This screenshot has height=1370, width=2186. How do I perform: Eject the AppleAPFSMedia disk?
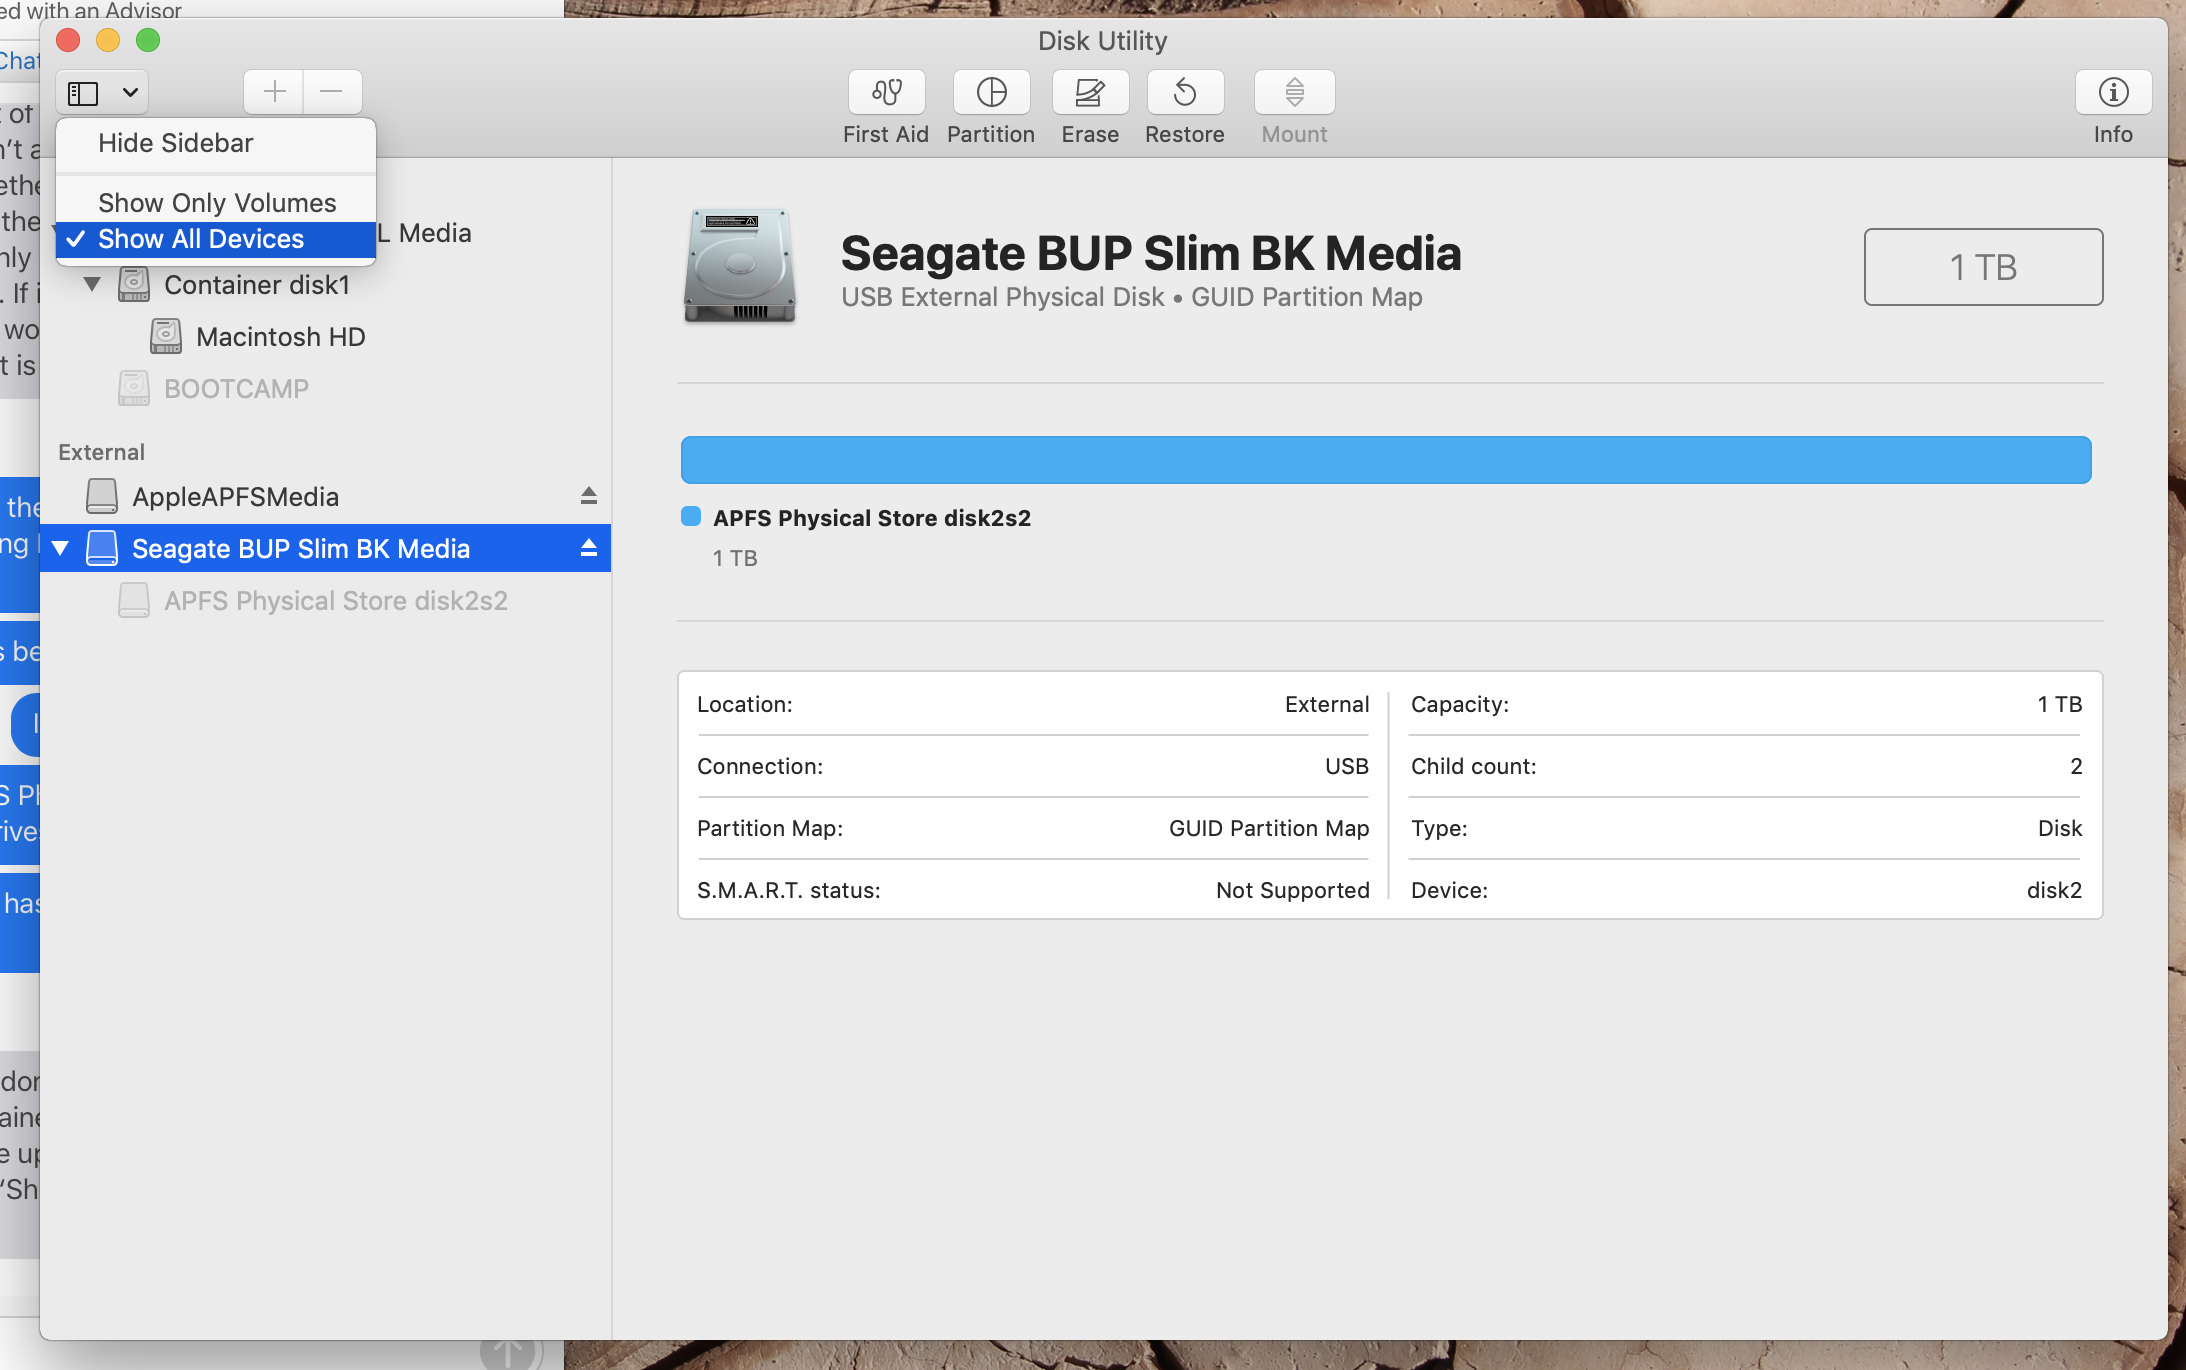[x=589, y=496]
